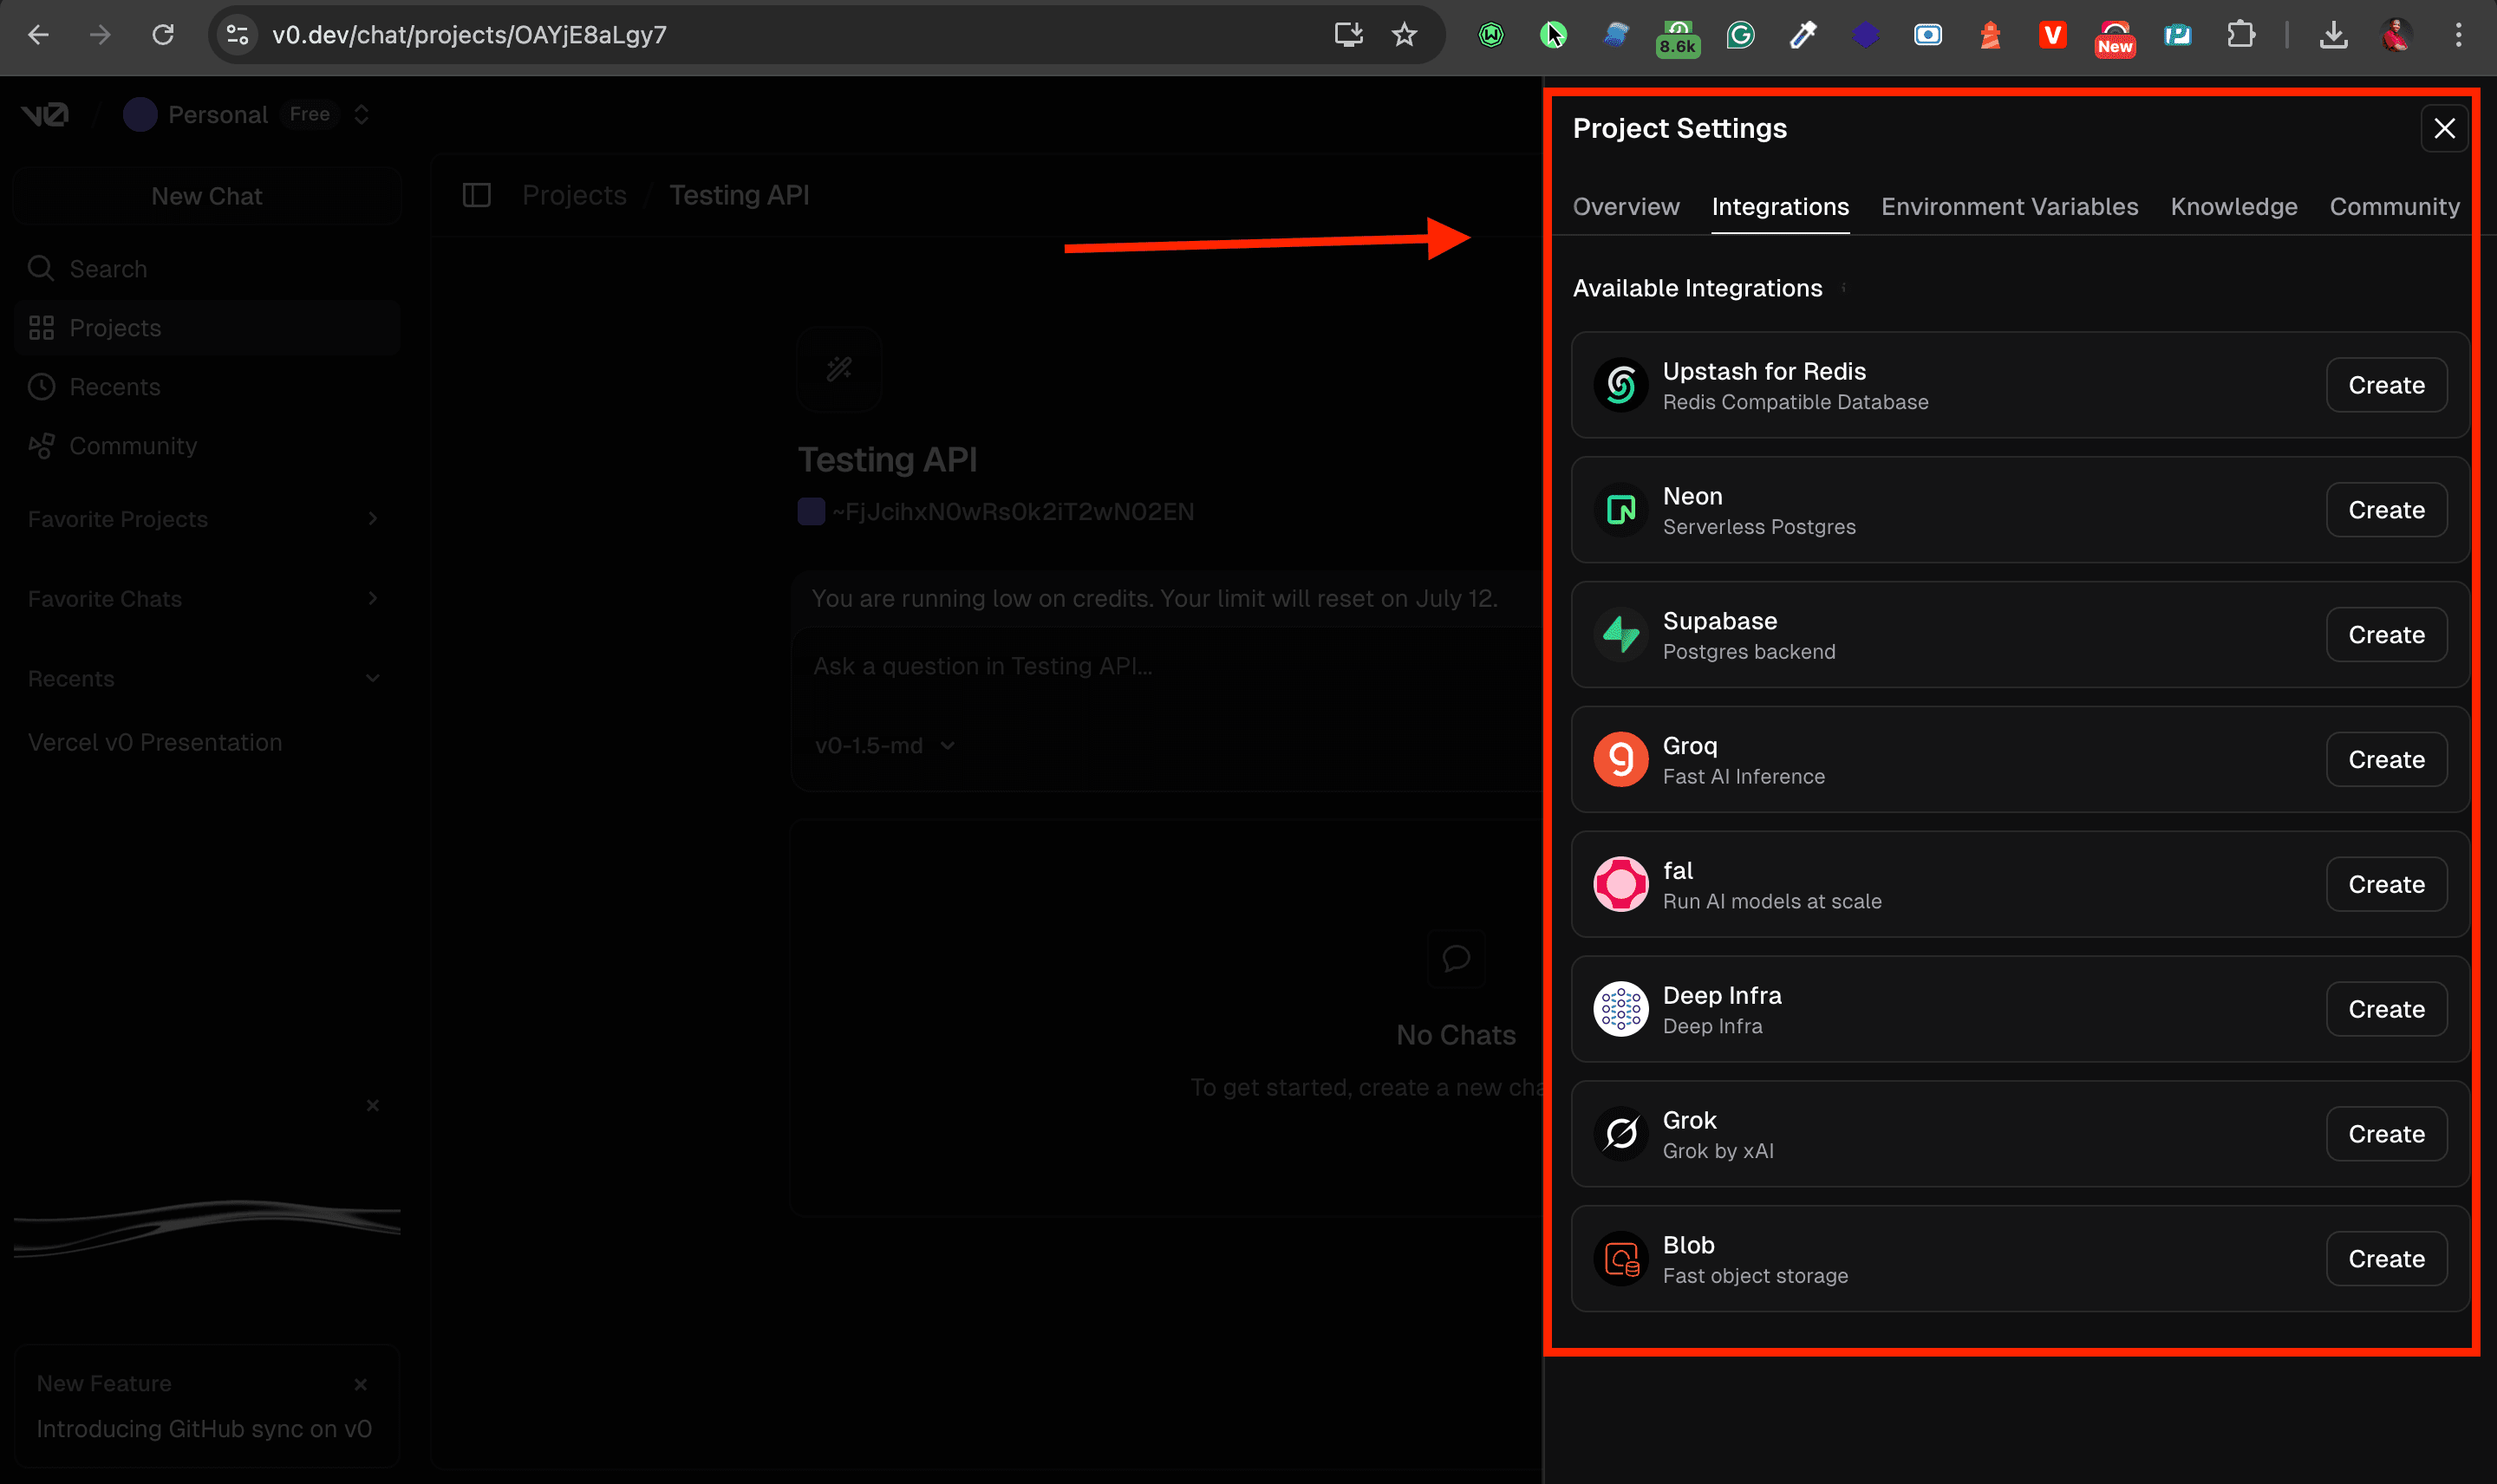2497x1484 pixels.
Task: Click the 8.6k badge extension icon
Action: [x=1678, y=38]
